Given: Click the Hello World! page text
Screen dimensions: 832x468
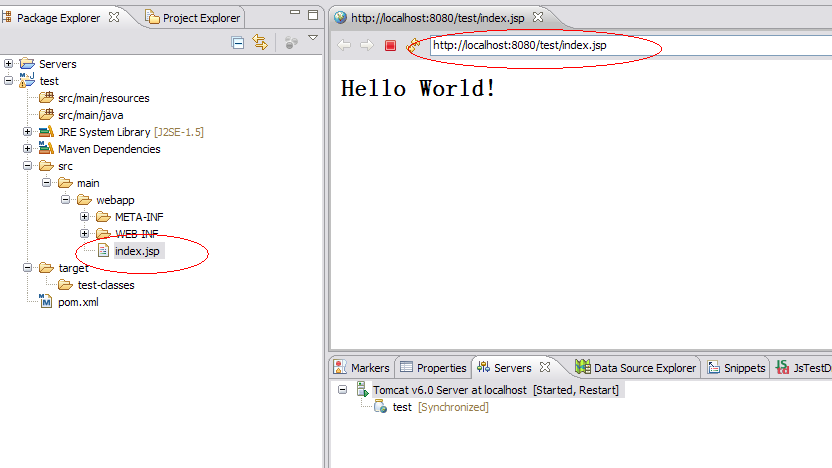Looking at the screenshot, I should 418,88.
